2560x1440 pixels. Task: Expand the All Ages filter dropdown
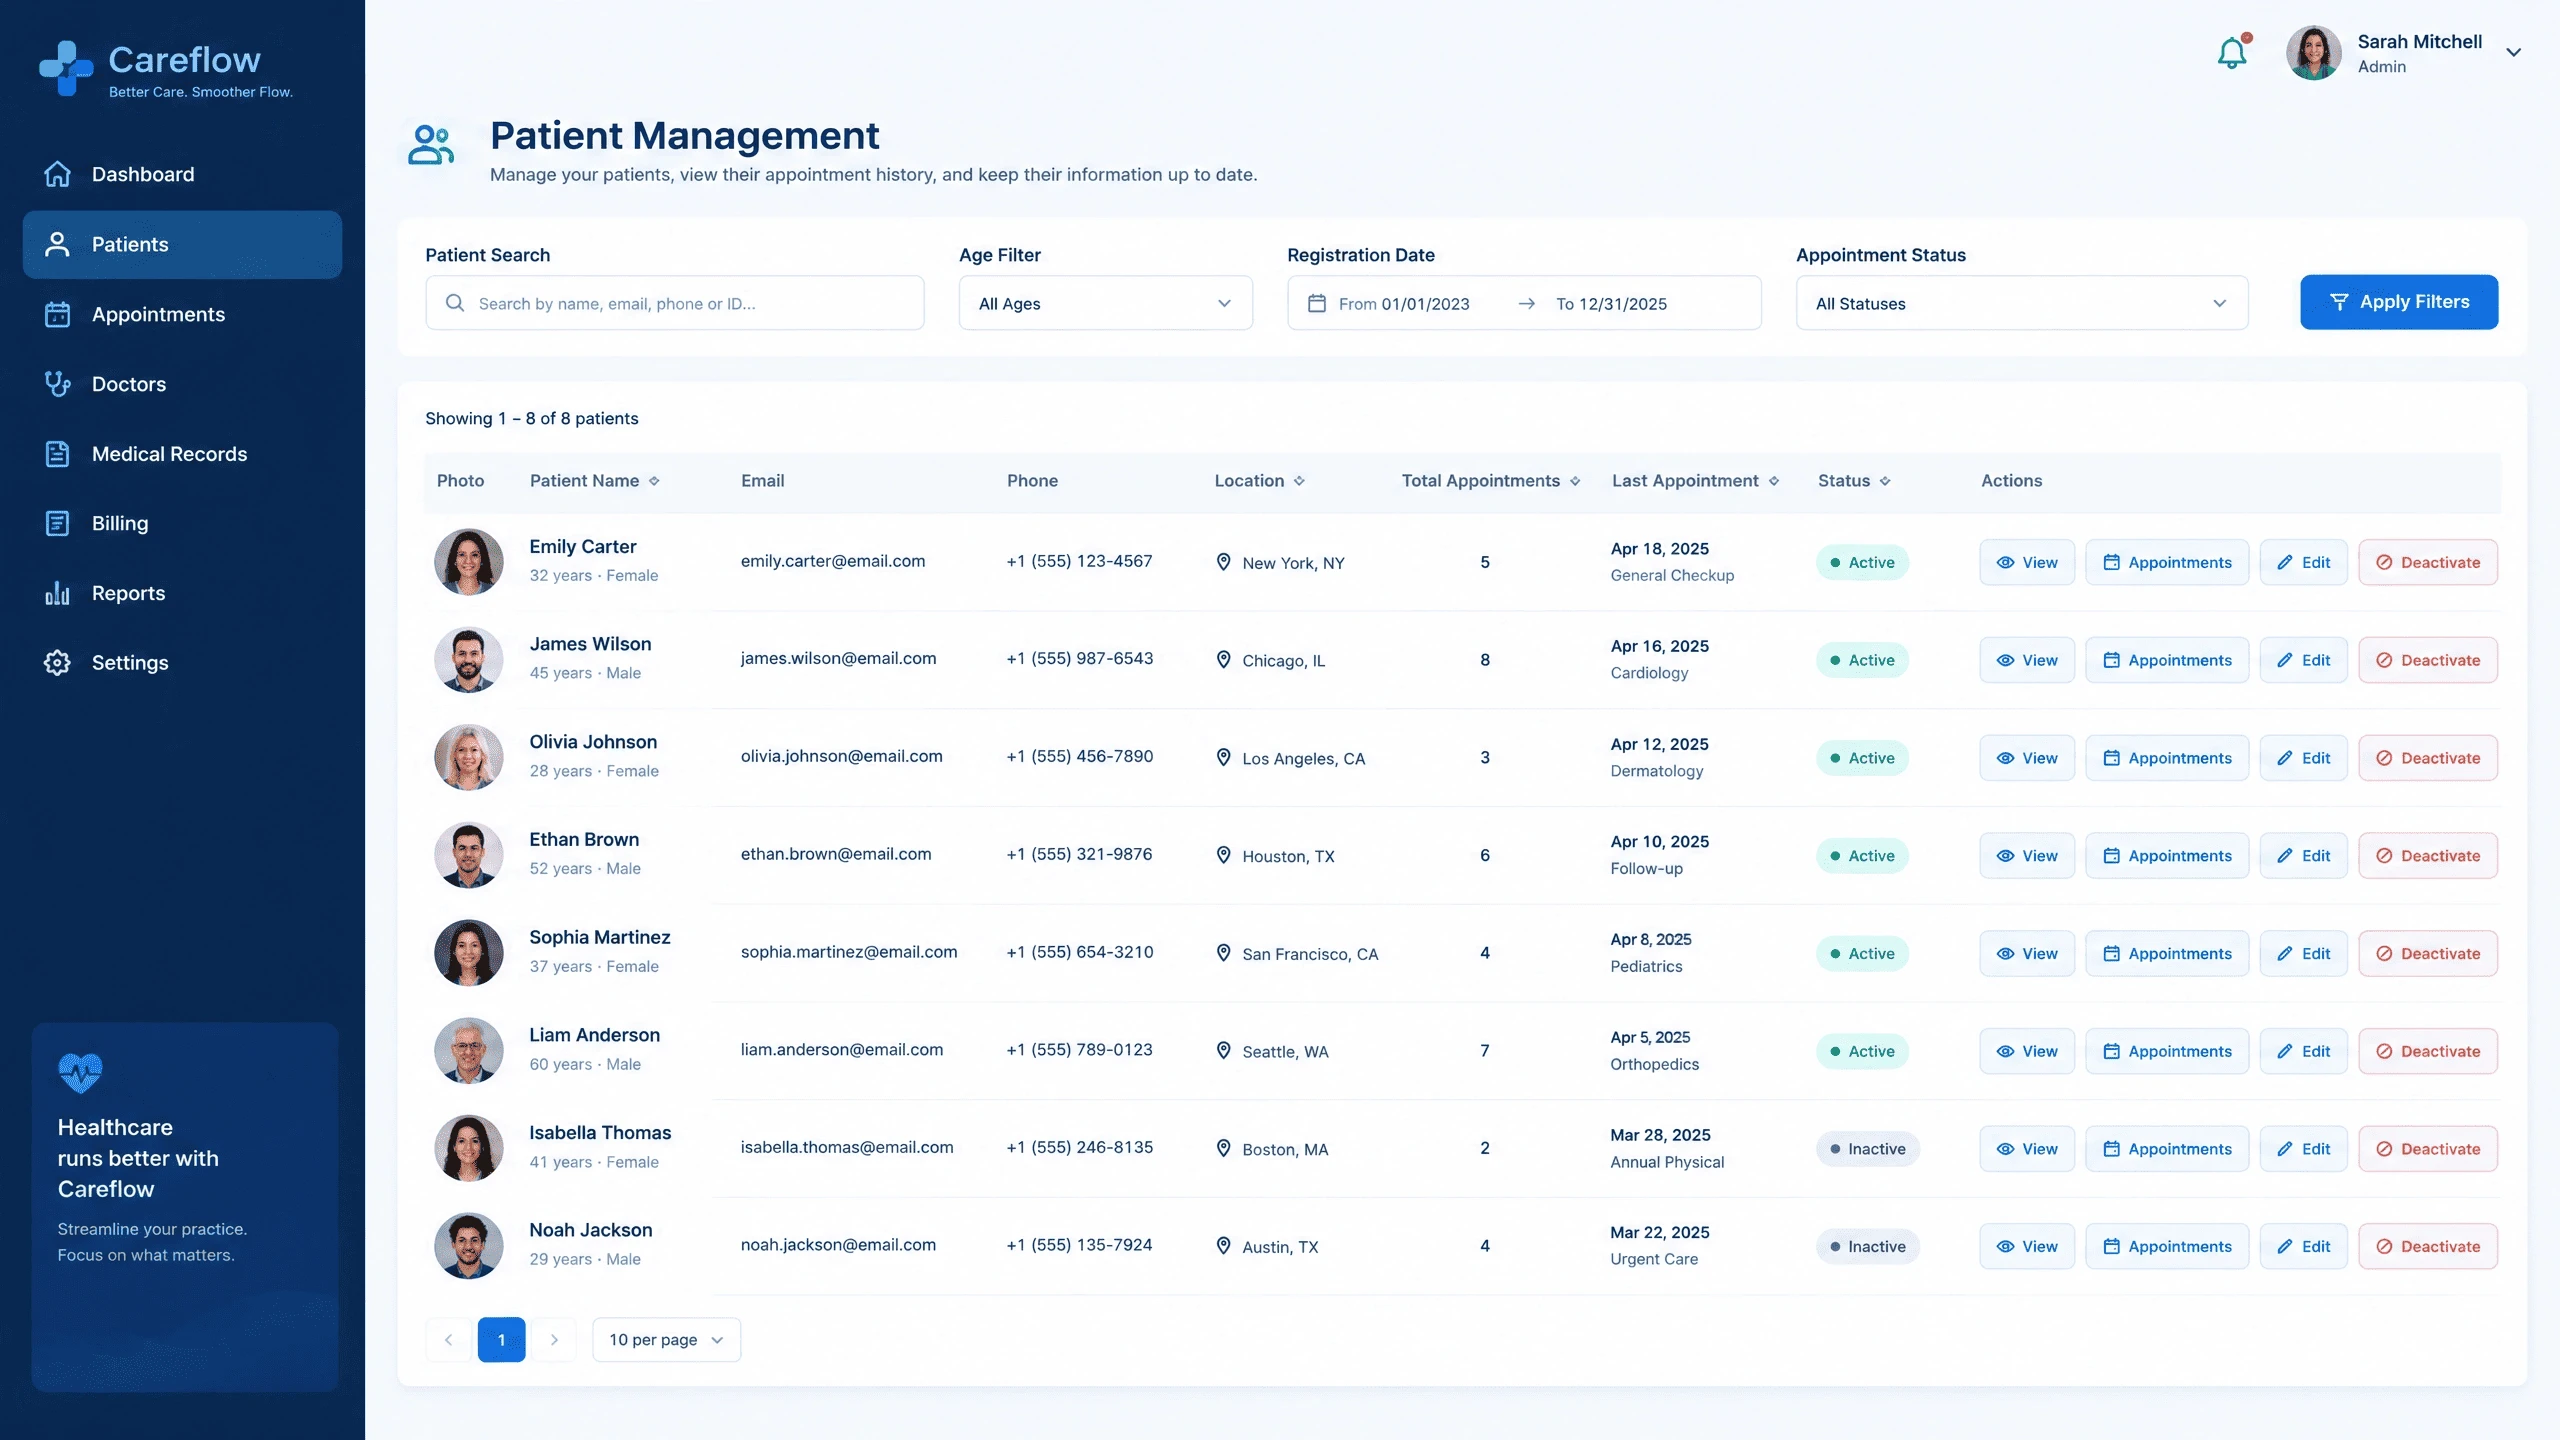pyautogui.click(x=1106, y=303)
